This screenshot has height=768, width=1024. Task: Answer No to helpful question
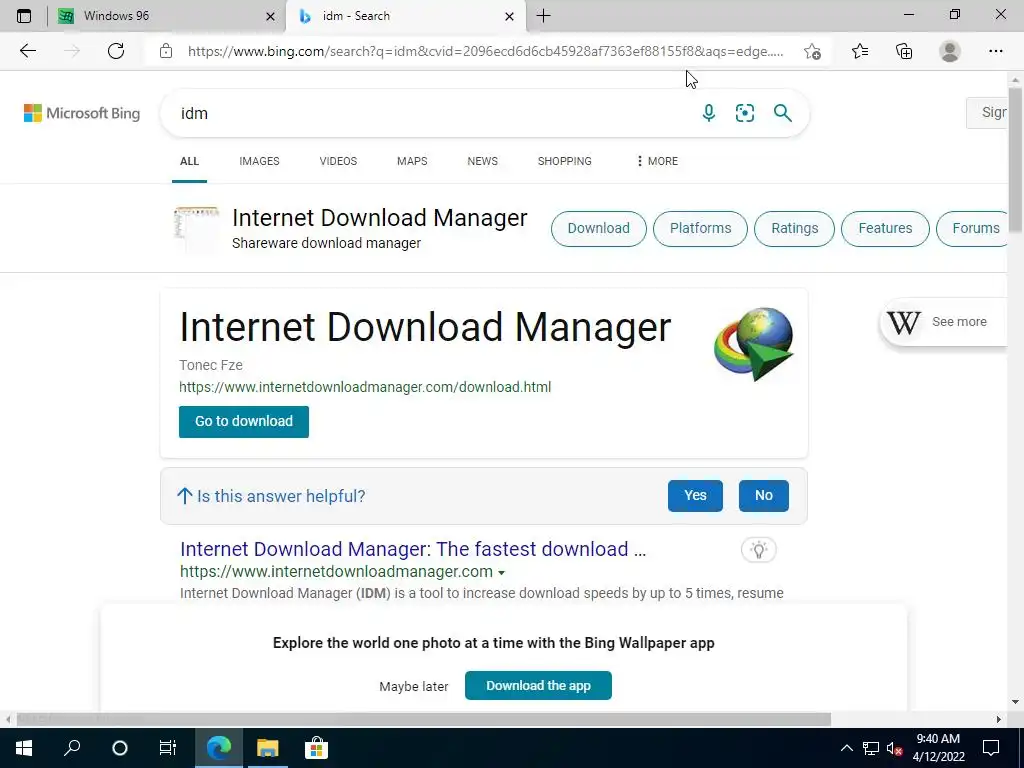click(x=763, y=496)
